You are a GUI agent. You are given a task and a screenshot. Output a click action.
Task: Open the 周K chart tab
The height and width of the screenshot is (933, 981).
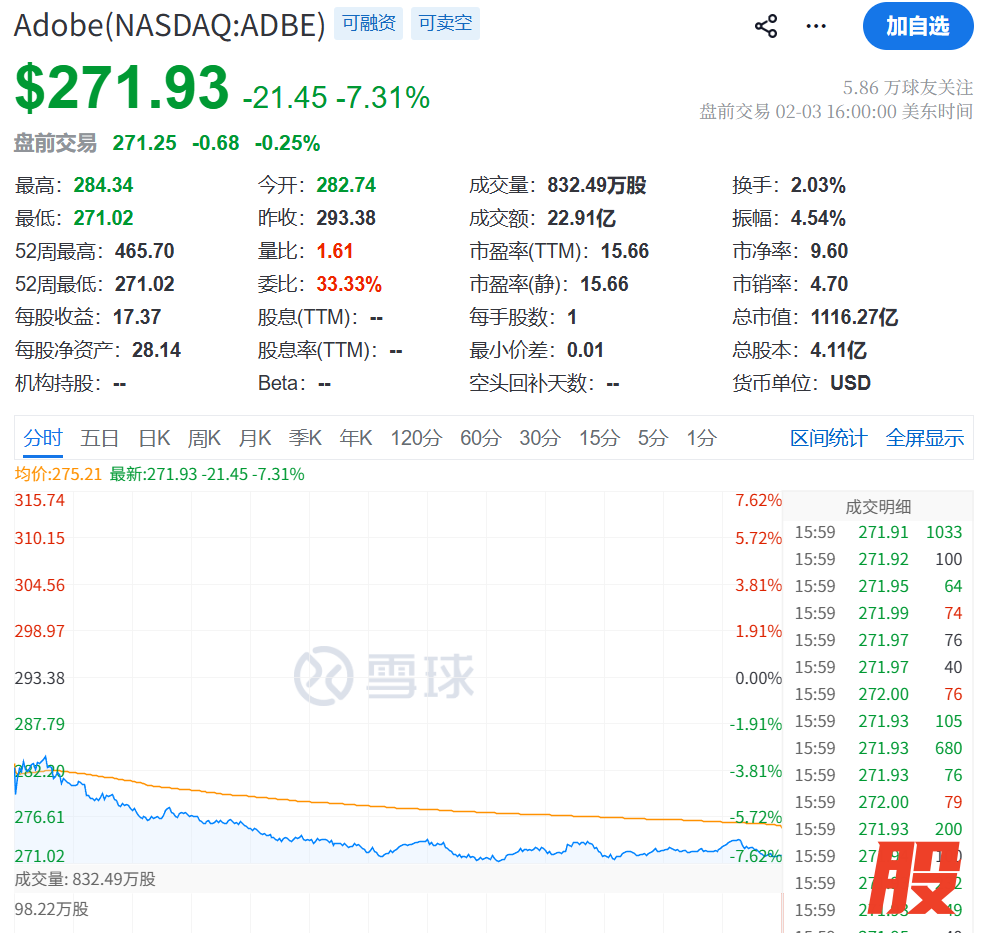pyautogui.click(x=204, y=438)
